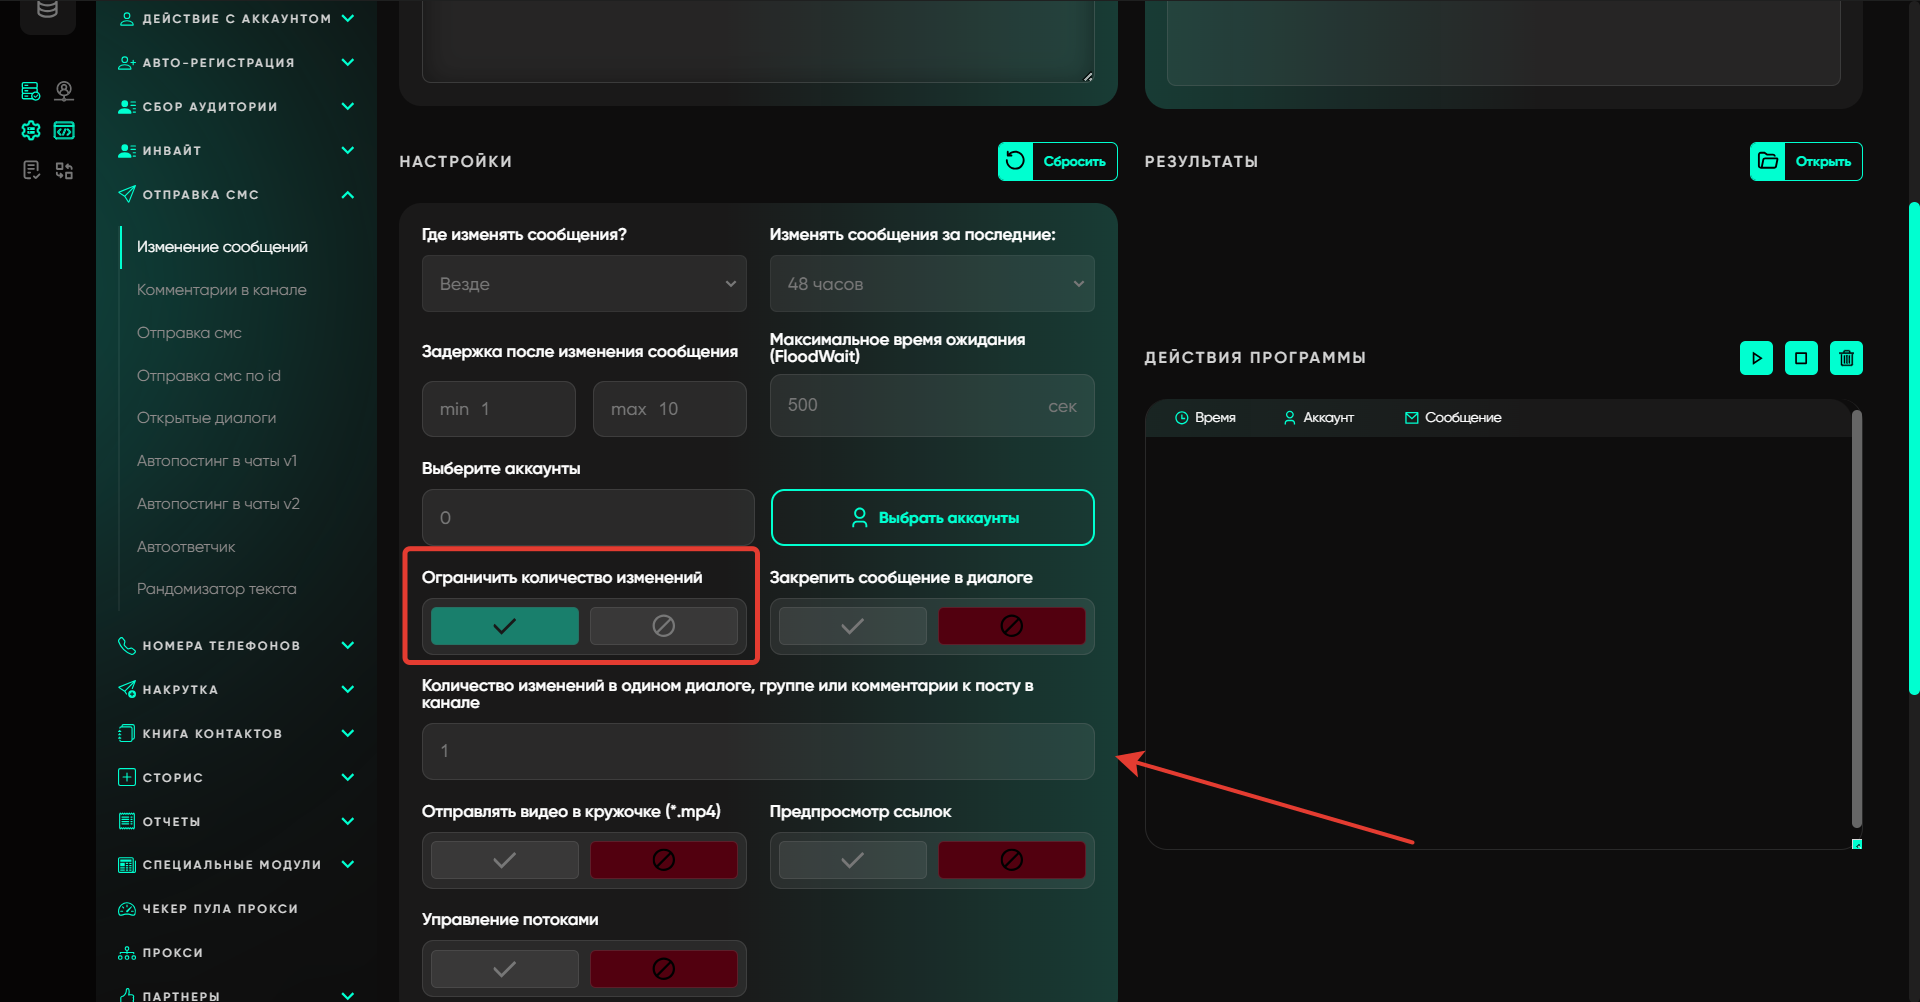Open the 'Везде' location dropdown
This screenshot has height=1002, width=1920.
584,284
